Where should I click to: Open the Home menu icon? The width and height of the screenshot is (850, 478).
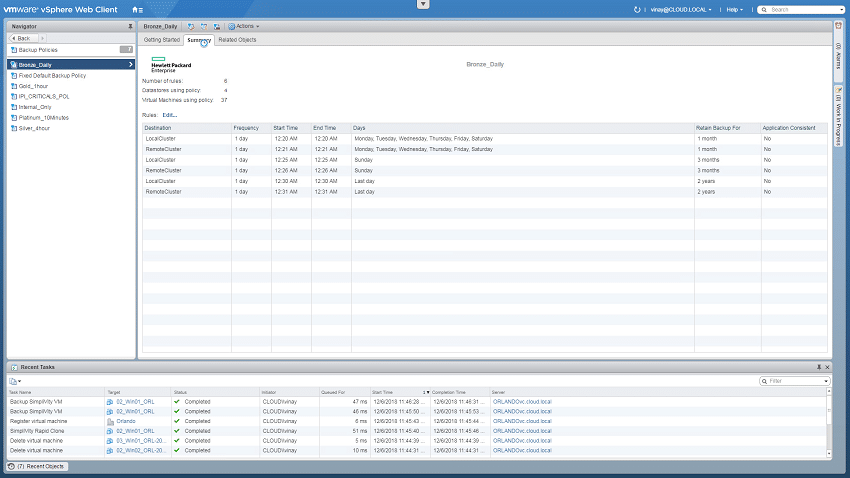(137, 10)
